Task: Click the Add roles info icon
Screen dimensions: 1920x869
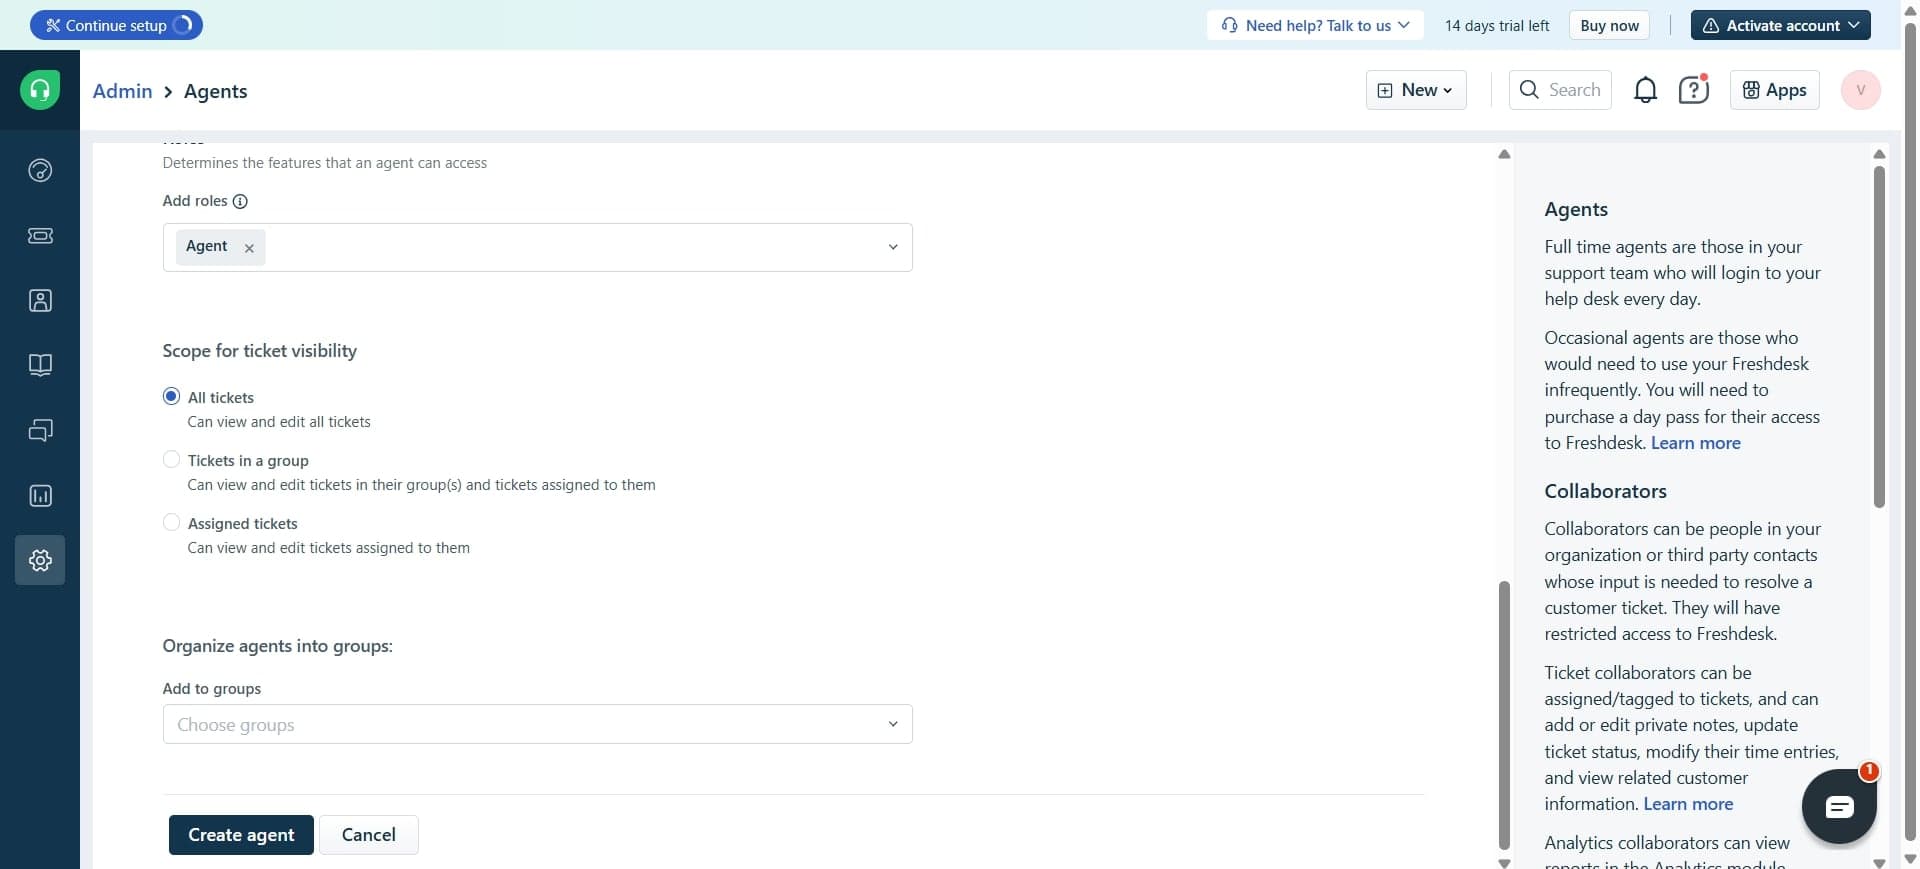Action: click(240, 201)
